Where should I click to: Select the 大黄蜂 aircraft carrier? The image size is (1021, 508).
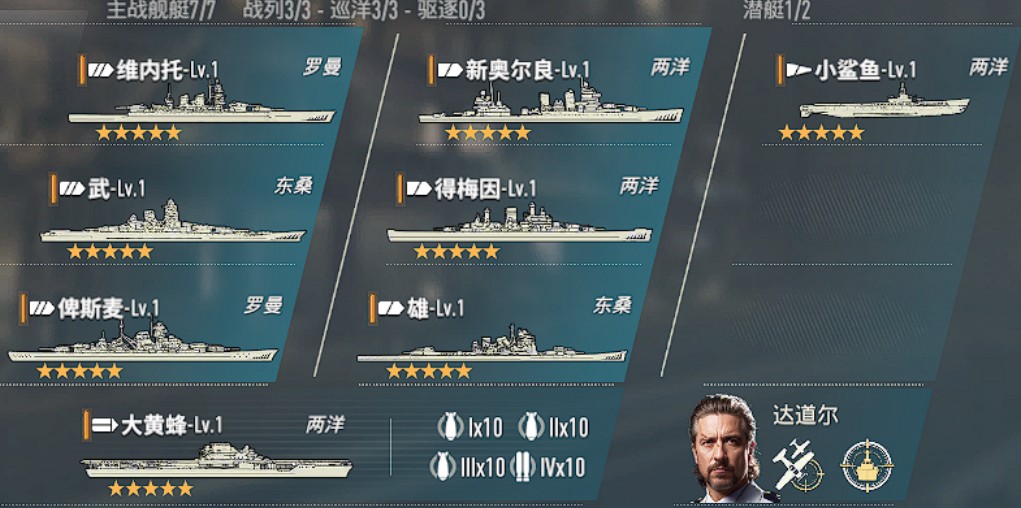click(217, 451)
